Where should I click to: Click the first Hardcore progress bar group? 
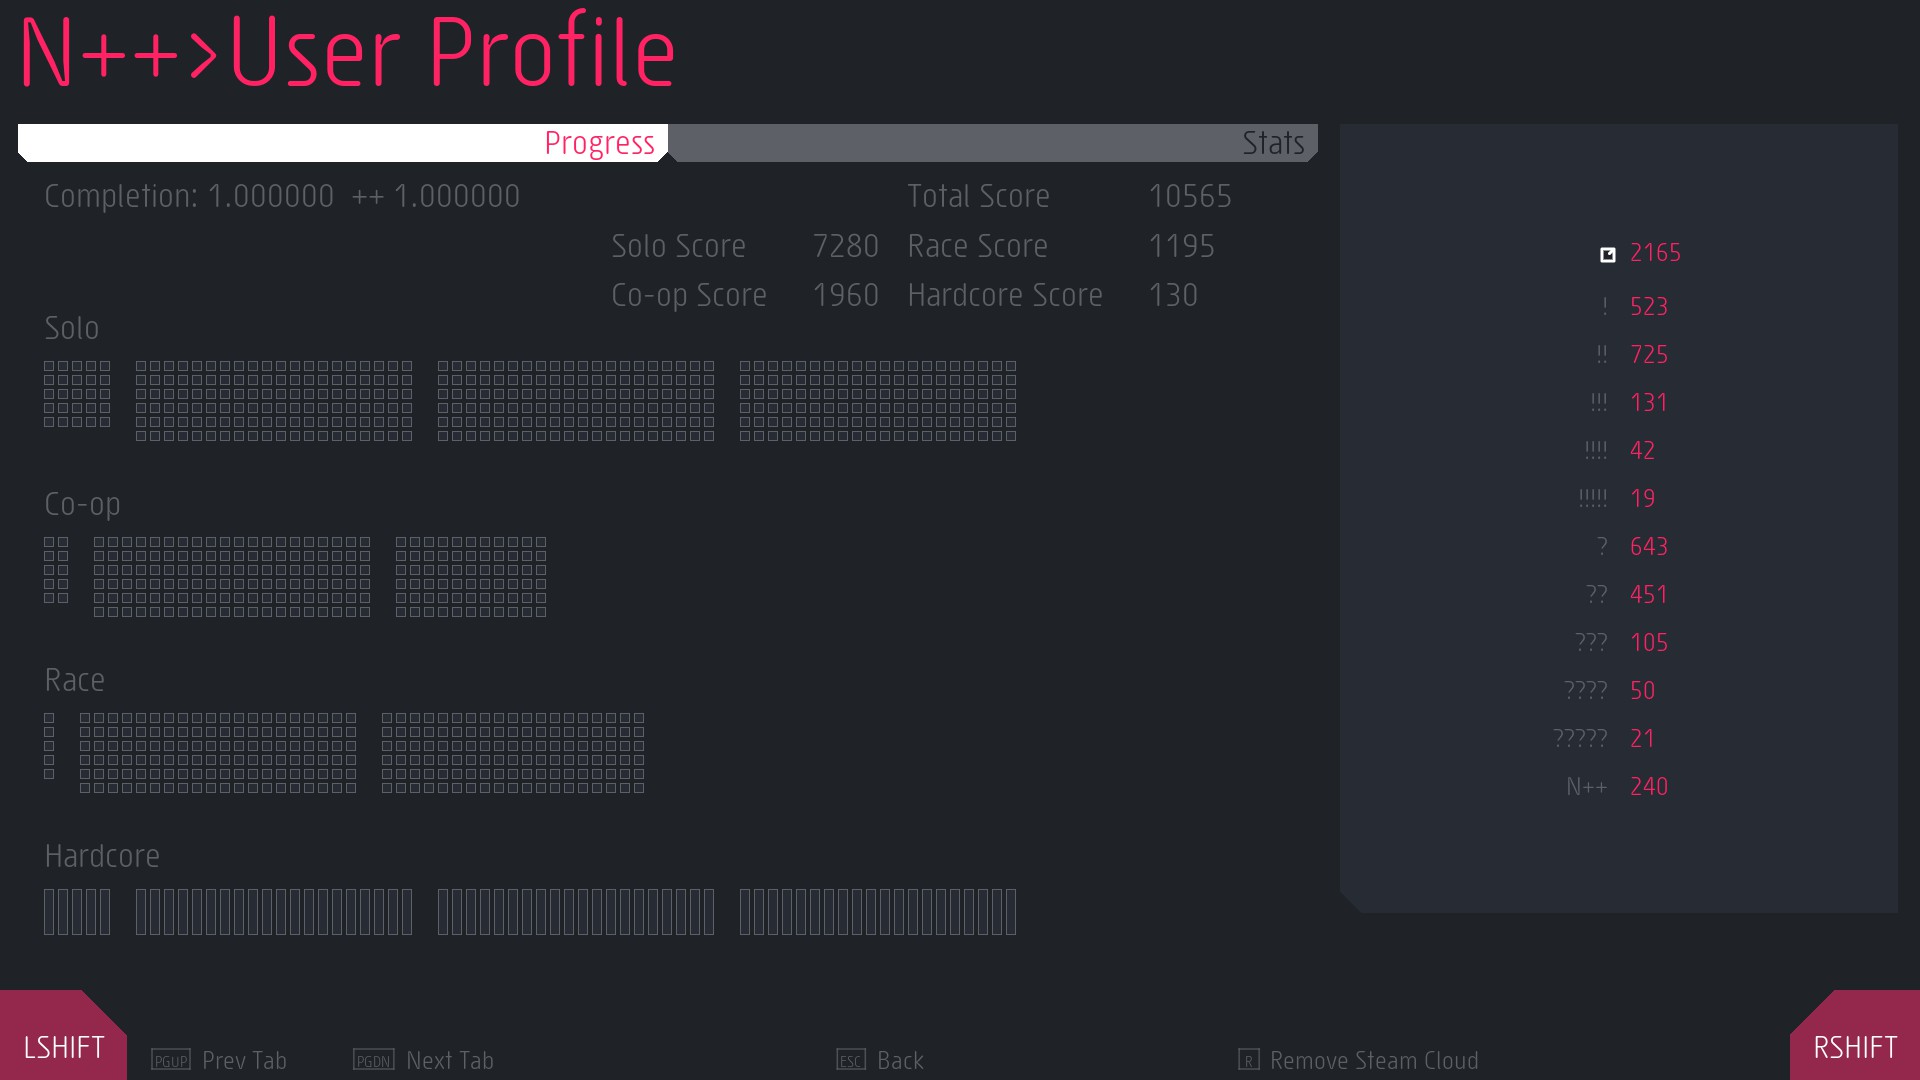[x=77, y=912]
